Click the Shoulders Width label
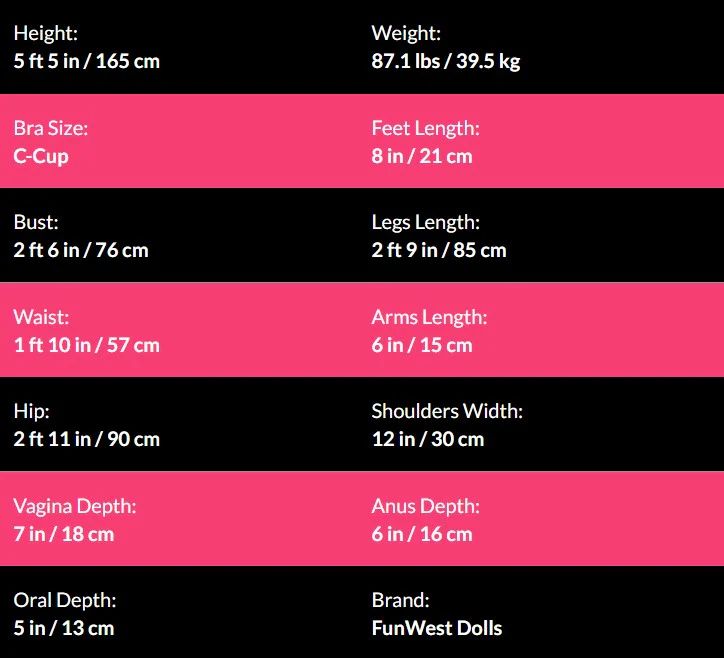 pos(447,411)
